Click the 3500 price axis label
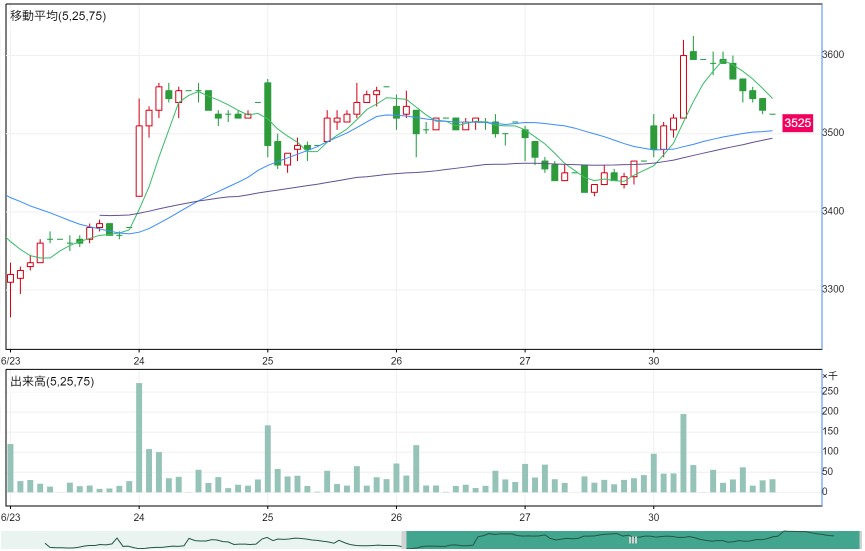This screenshot has width=865, height=551. 832,133
